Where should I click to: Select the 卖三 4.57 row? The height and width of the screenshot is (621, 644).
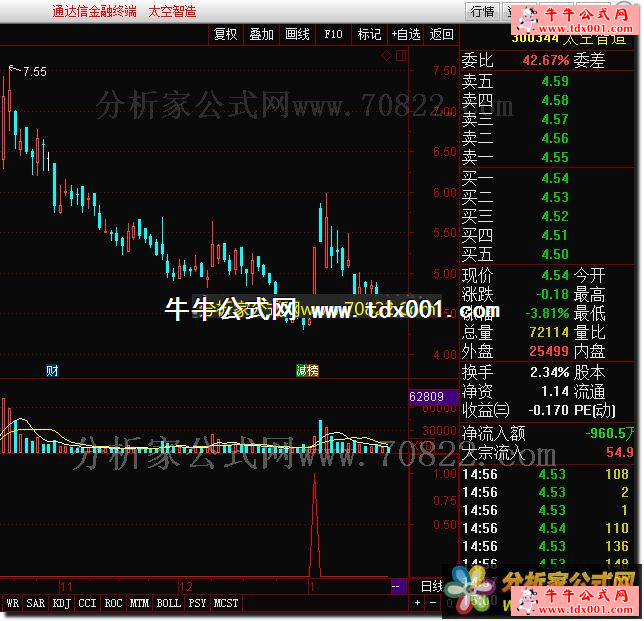(547, 119)
